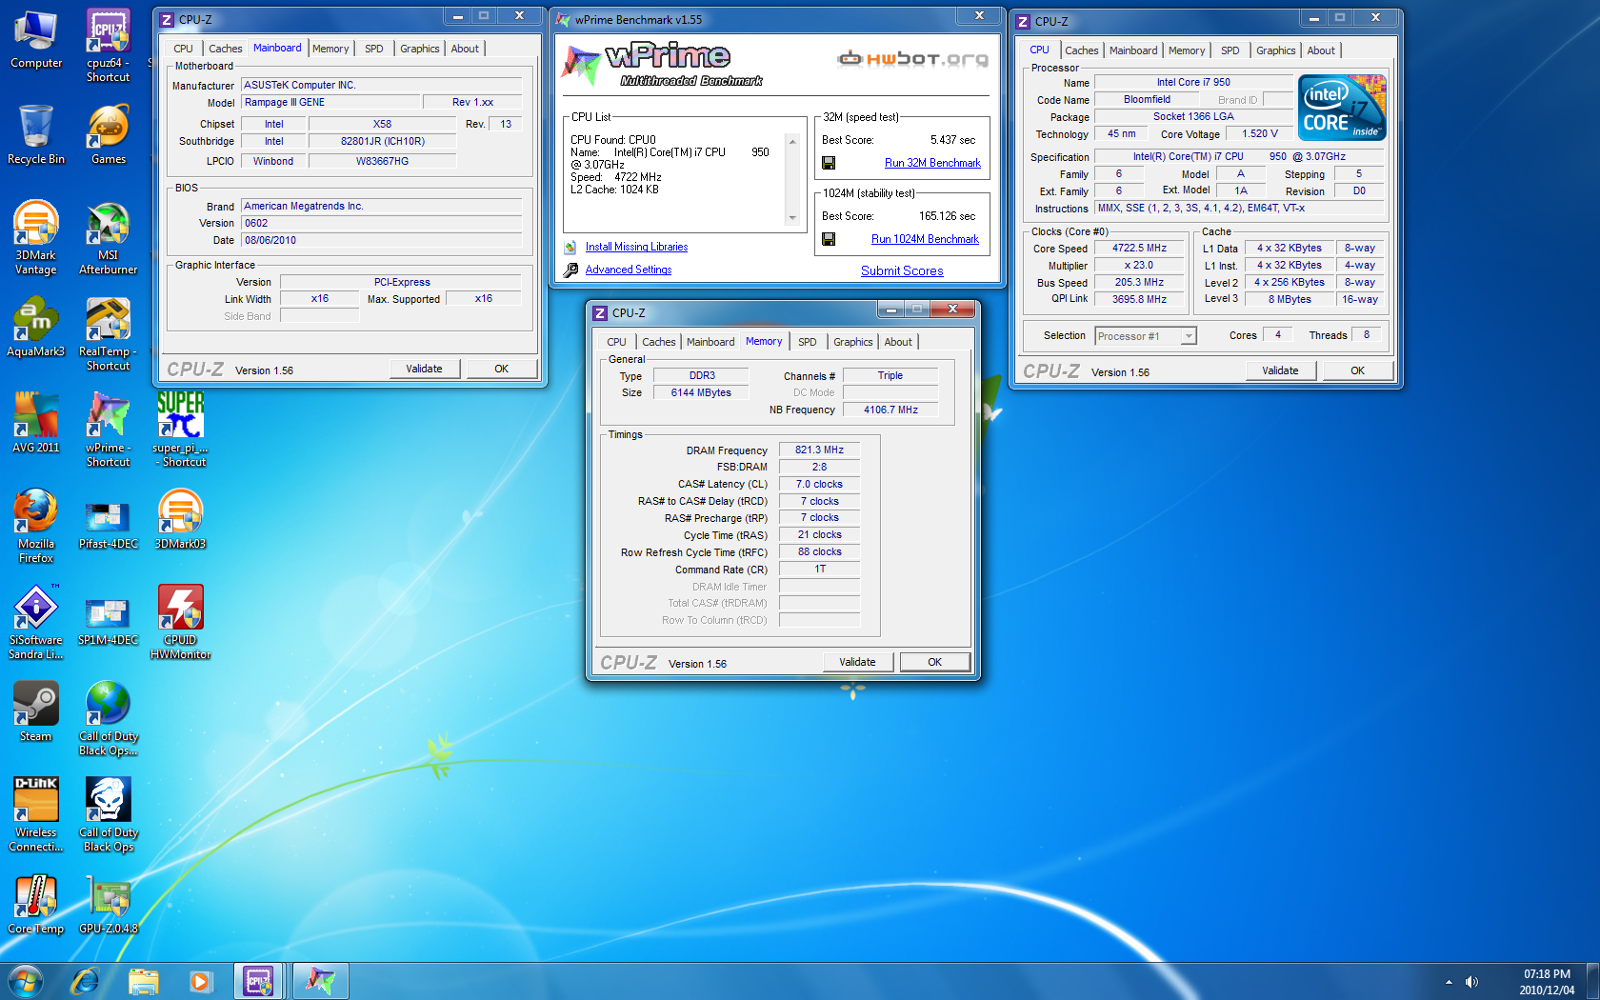Click the volume speaker tray icon
This screenshot has height=1000, width=1600.
click(1471, 982)
